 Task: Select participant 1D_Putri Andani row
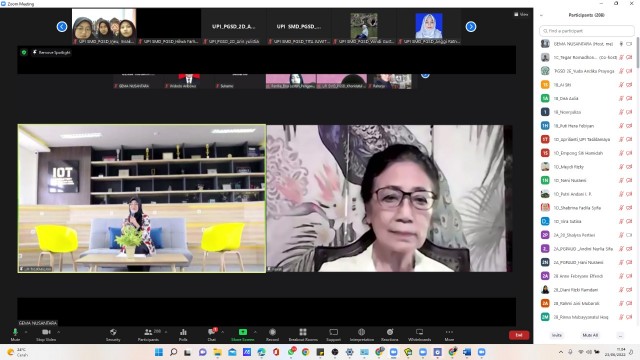point(587,194)
